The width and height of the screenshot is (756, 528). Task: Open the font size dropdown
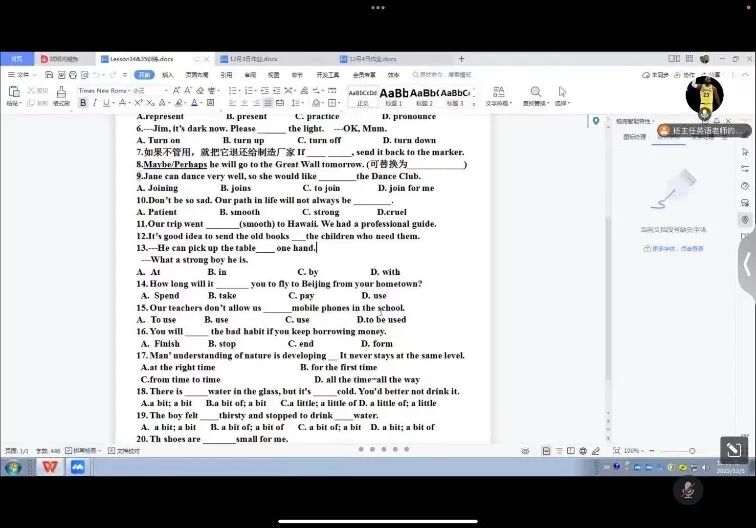coord(166,91)
